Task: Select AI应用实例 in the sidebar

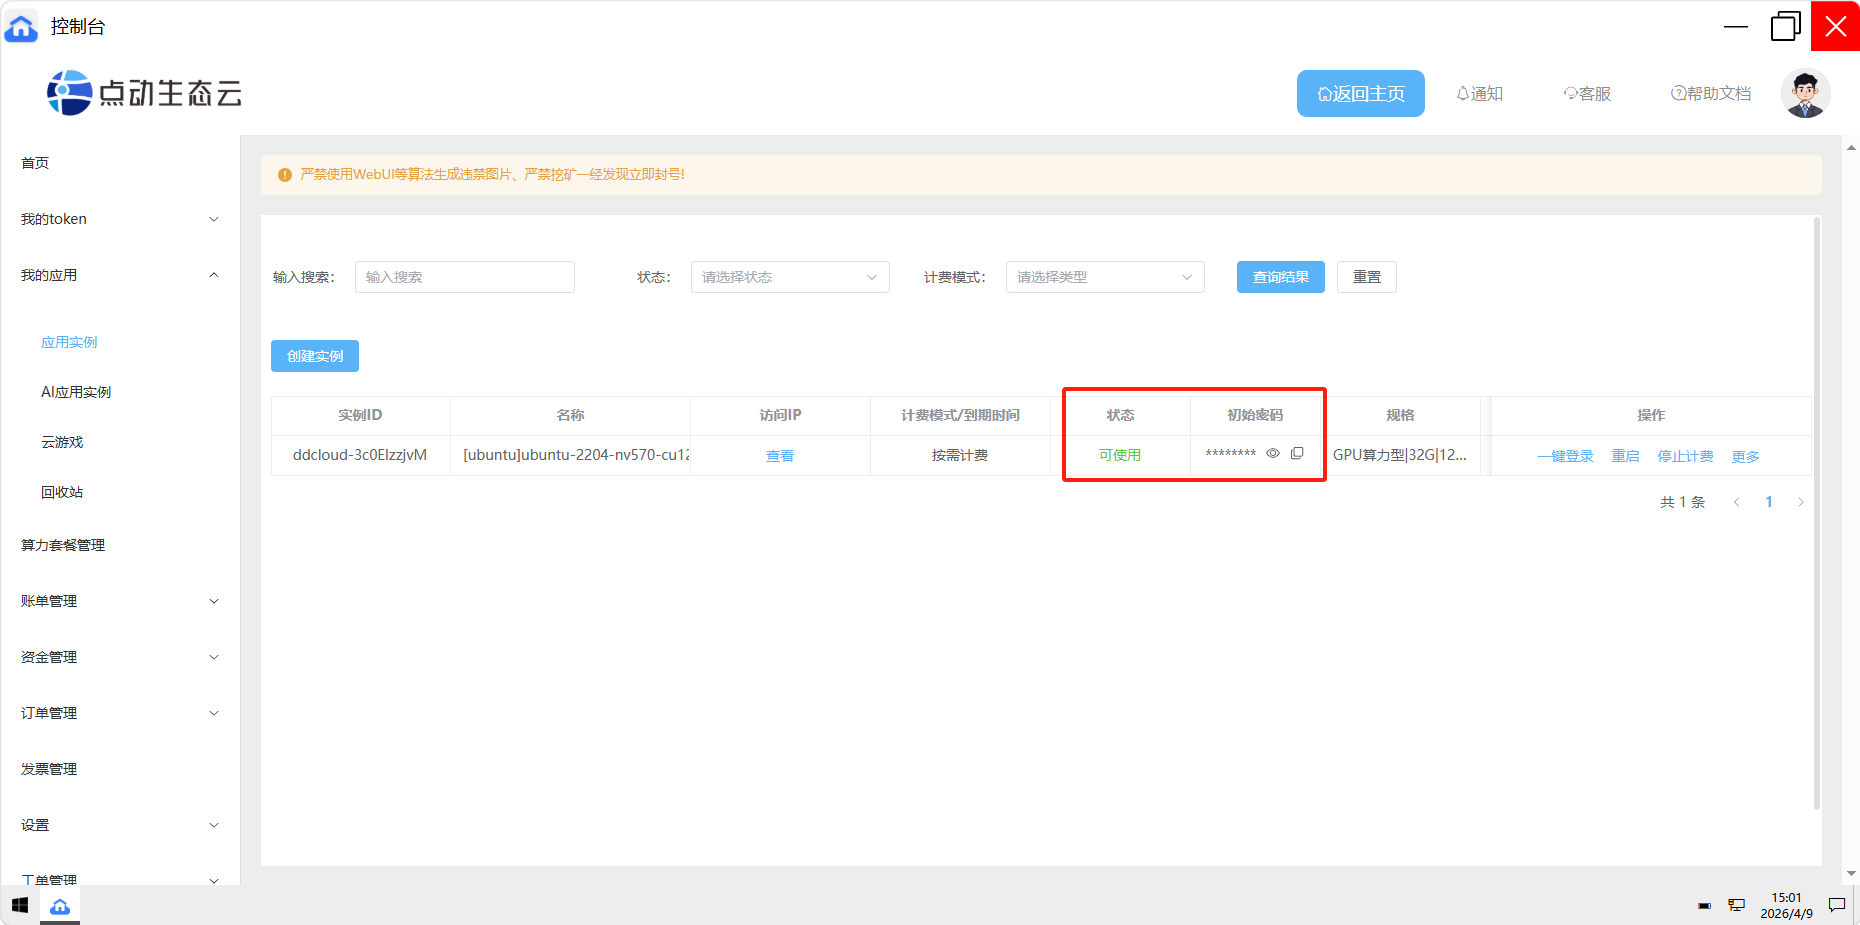Action: (76, 392)
